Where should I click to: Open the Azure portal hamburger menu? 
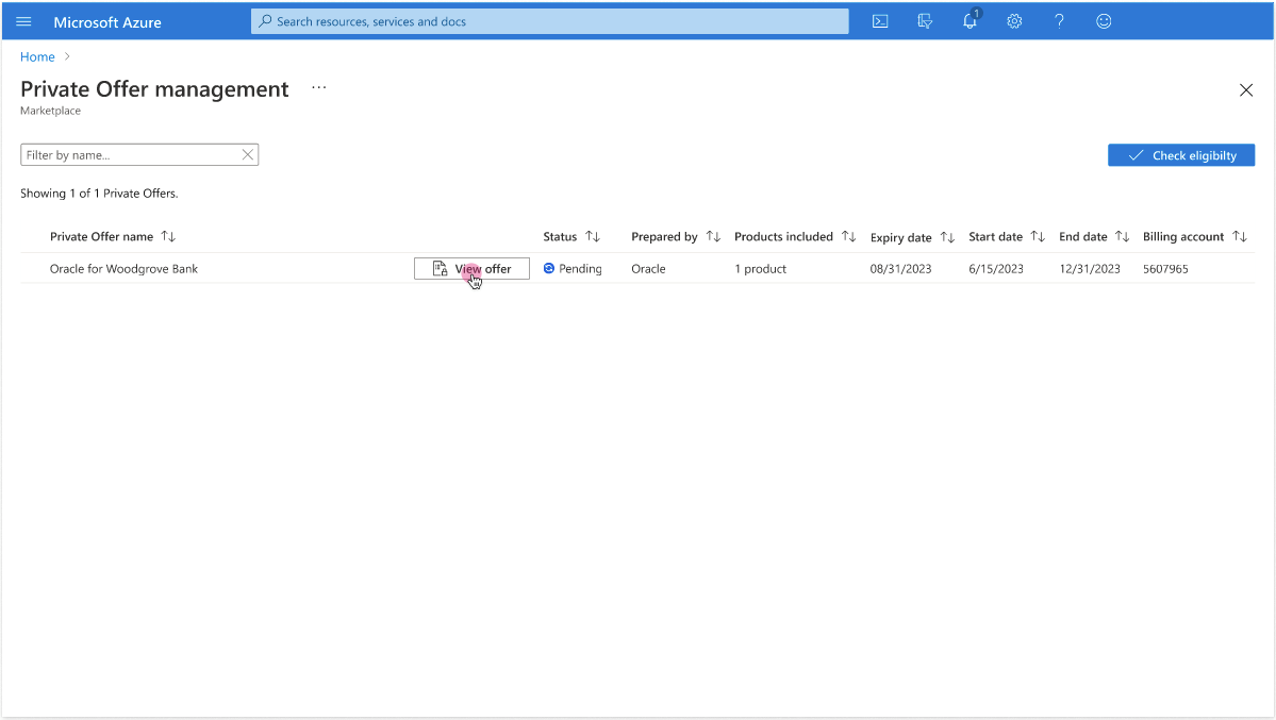point(23,21)
